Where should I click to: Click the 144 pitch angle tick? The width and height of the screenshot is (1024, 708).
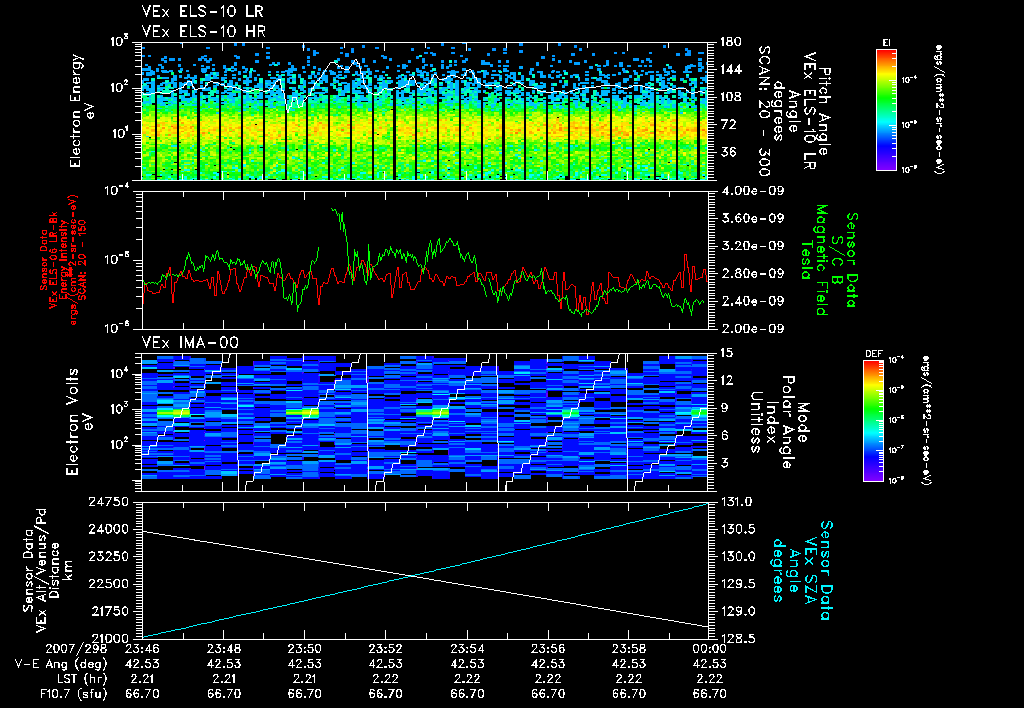[729, 69]
